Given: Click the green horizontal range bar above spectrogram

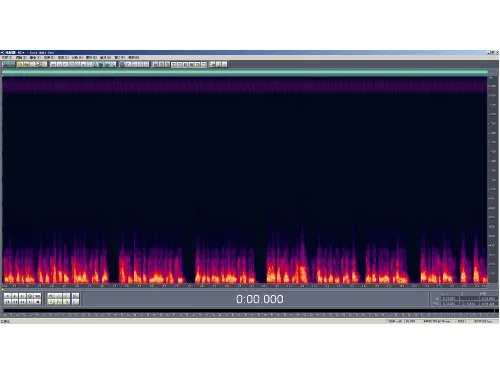Looking at the screenshot, I should (245, 72).
